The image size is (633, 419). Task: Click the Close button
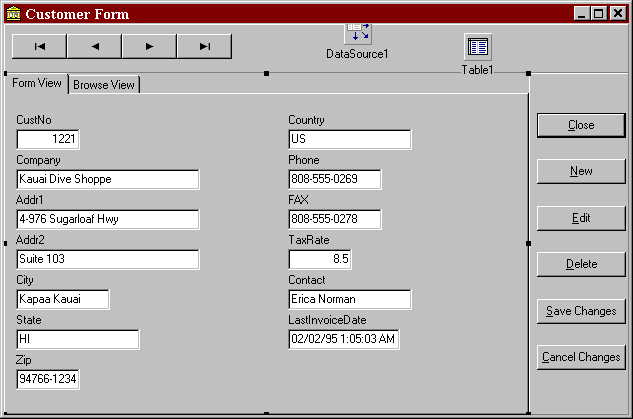tap(581, 125)
